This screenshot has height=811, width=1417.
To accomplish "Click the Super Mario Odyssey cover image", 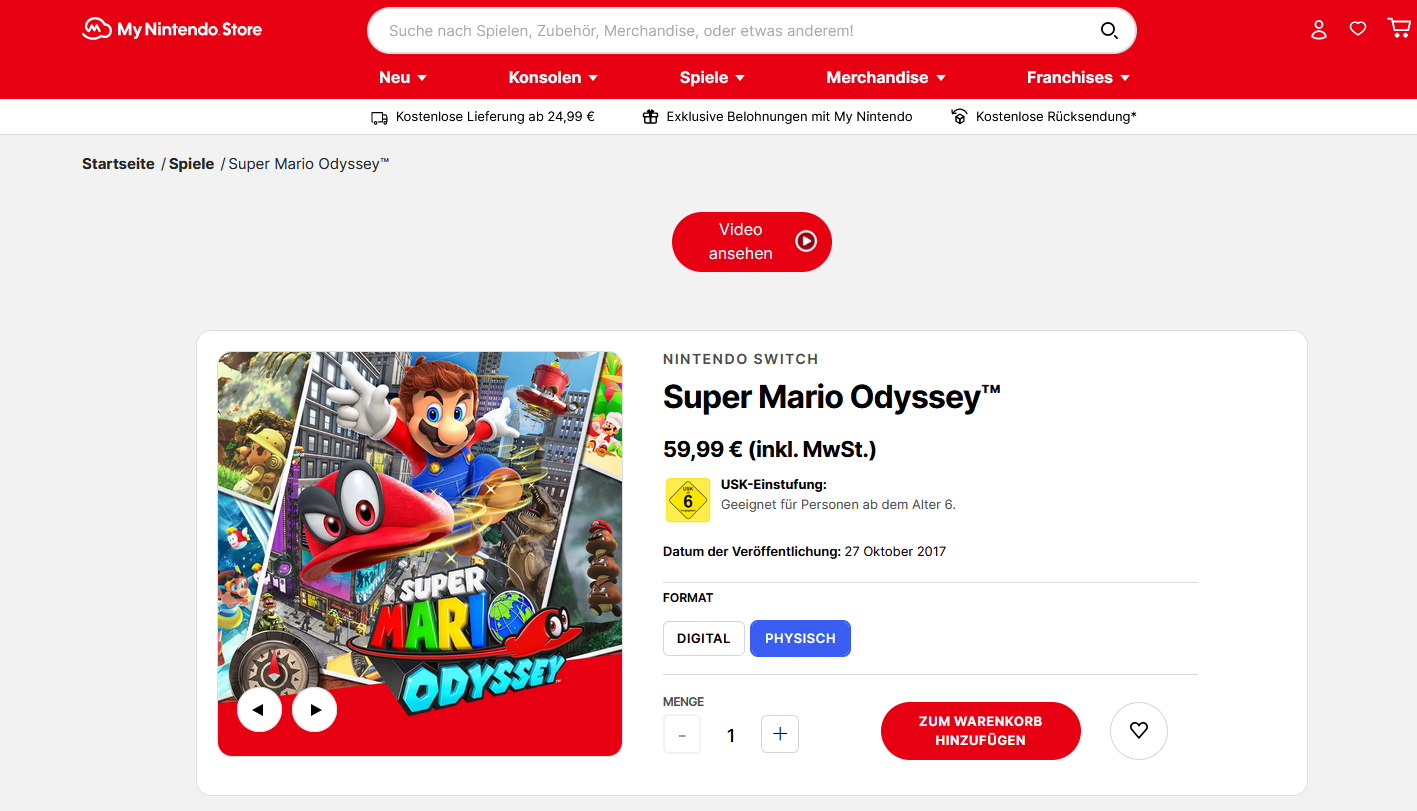I will point(420,554).
